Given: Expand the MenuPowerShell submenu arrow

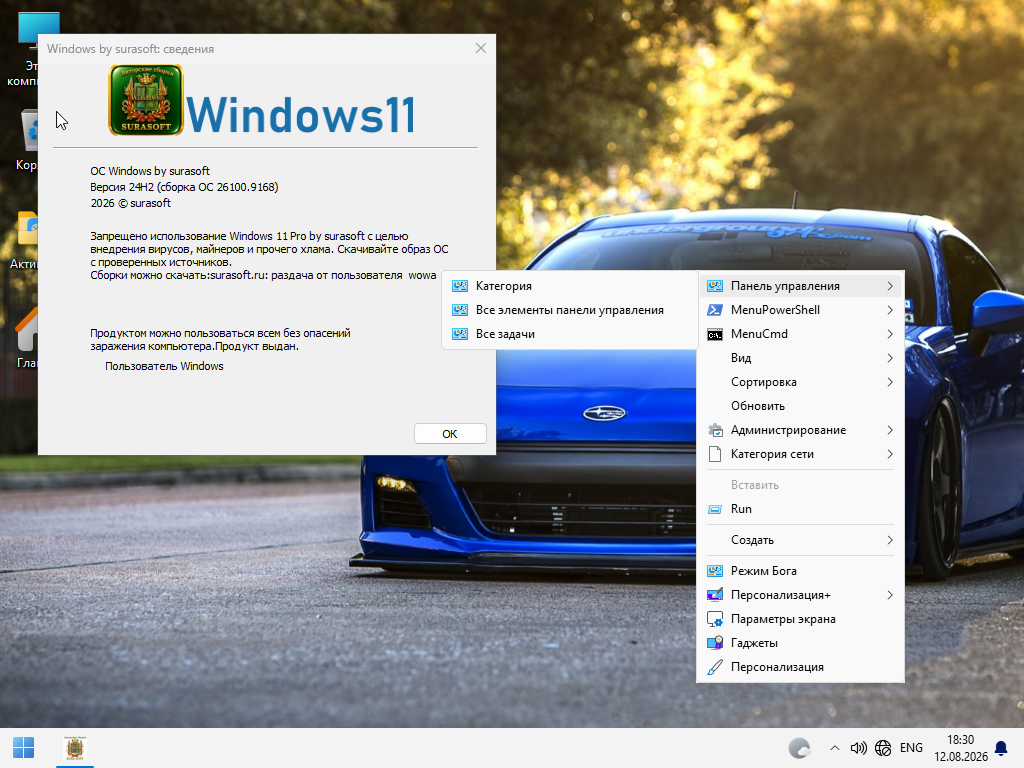Looking at the screenshot, I should click(889, 310).
